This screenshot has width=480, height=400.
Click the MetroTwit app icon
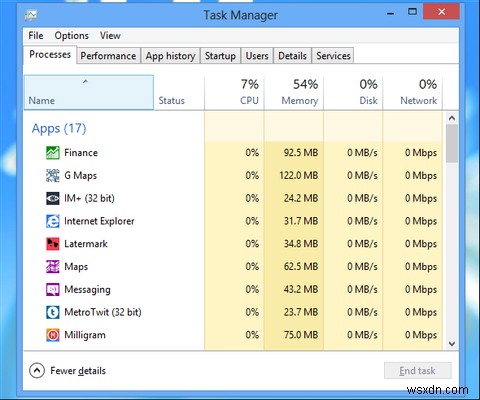(x=53, y=312)
